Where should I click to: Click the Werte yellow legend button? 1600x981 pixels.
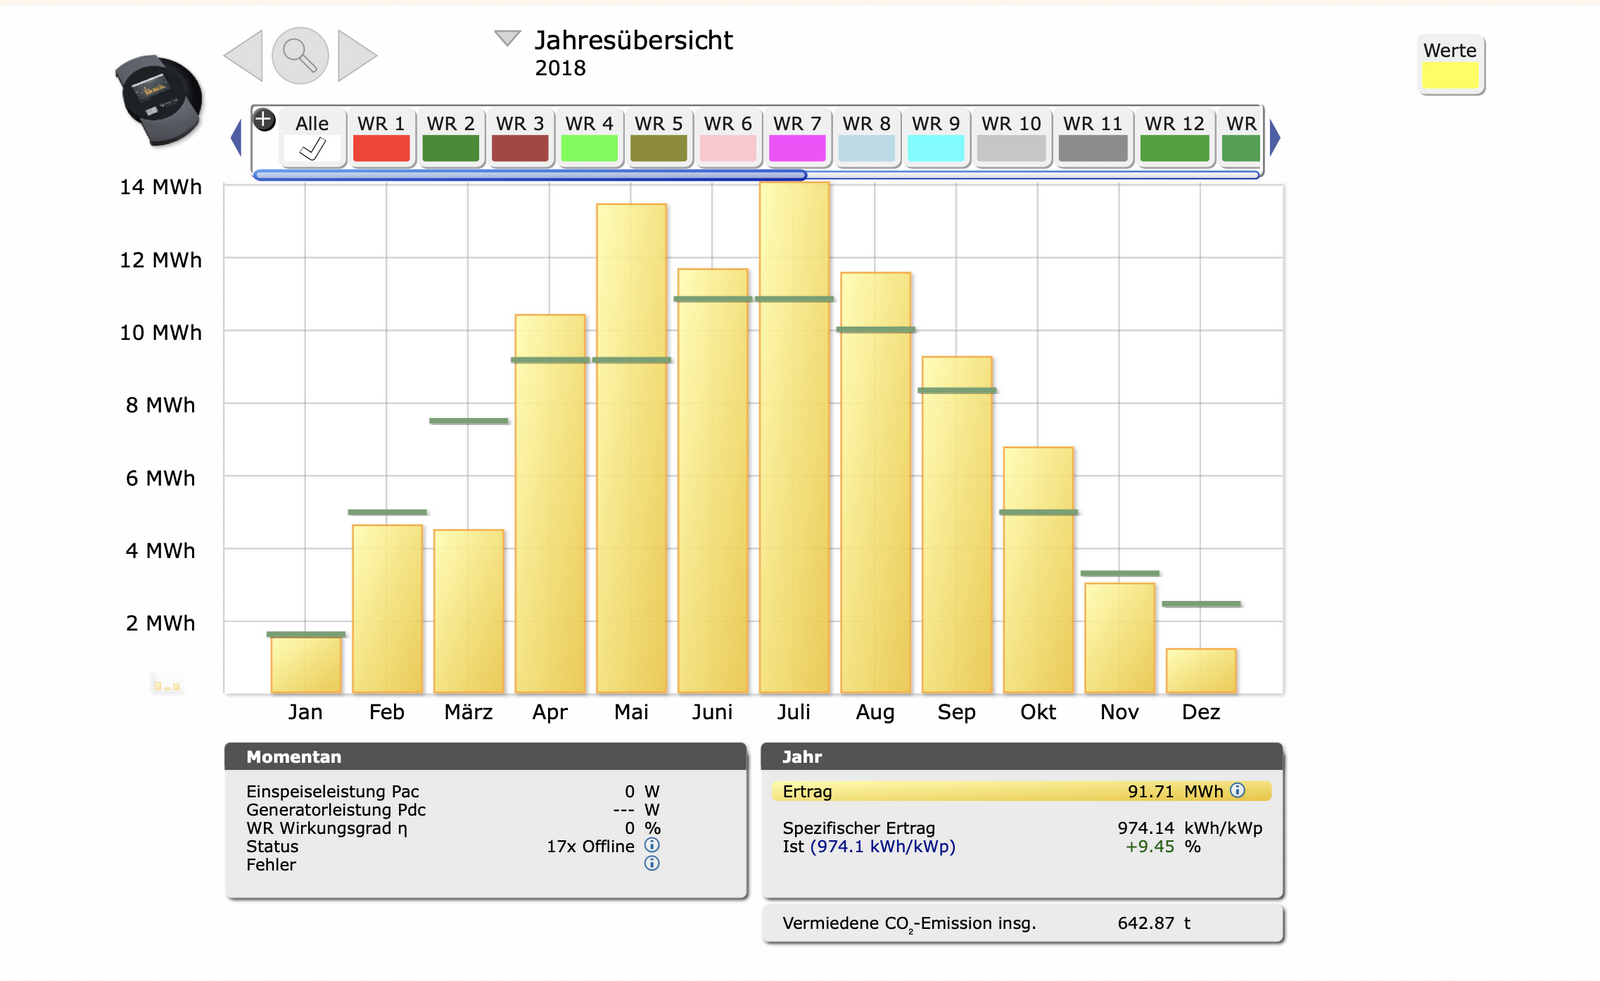(x=1451, y=66)
